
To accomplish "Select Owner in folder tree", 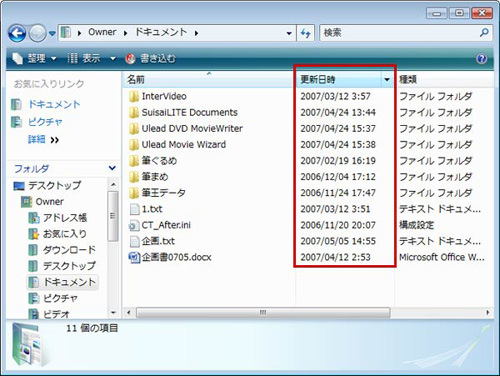I will click(x=49, y=202).
